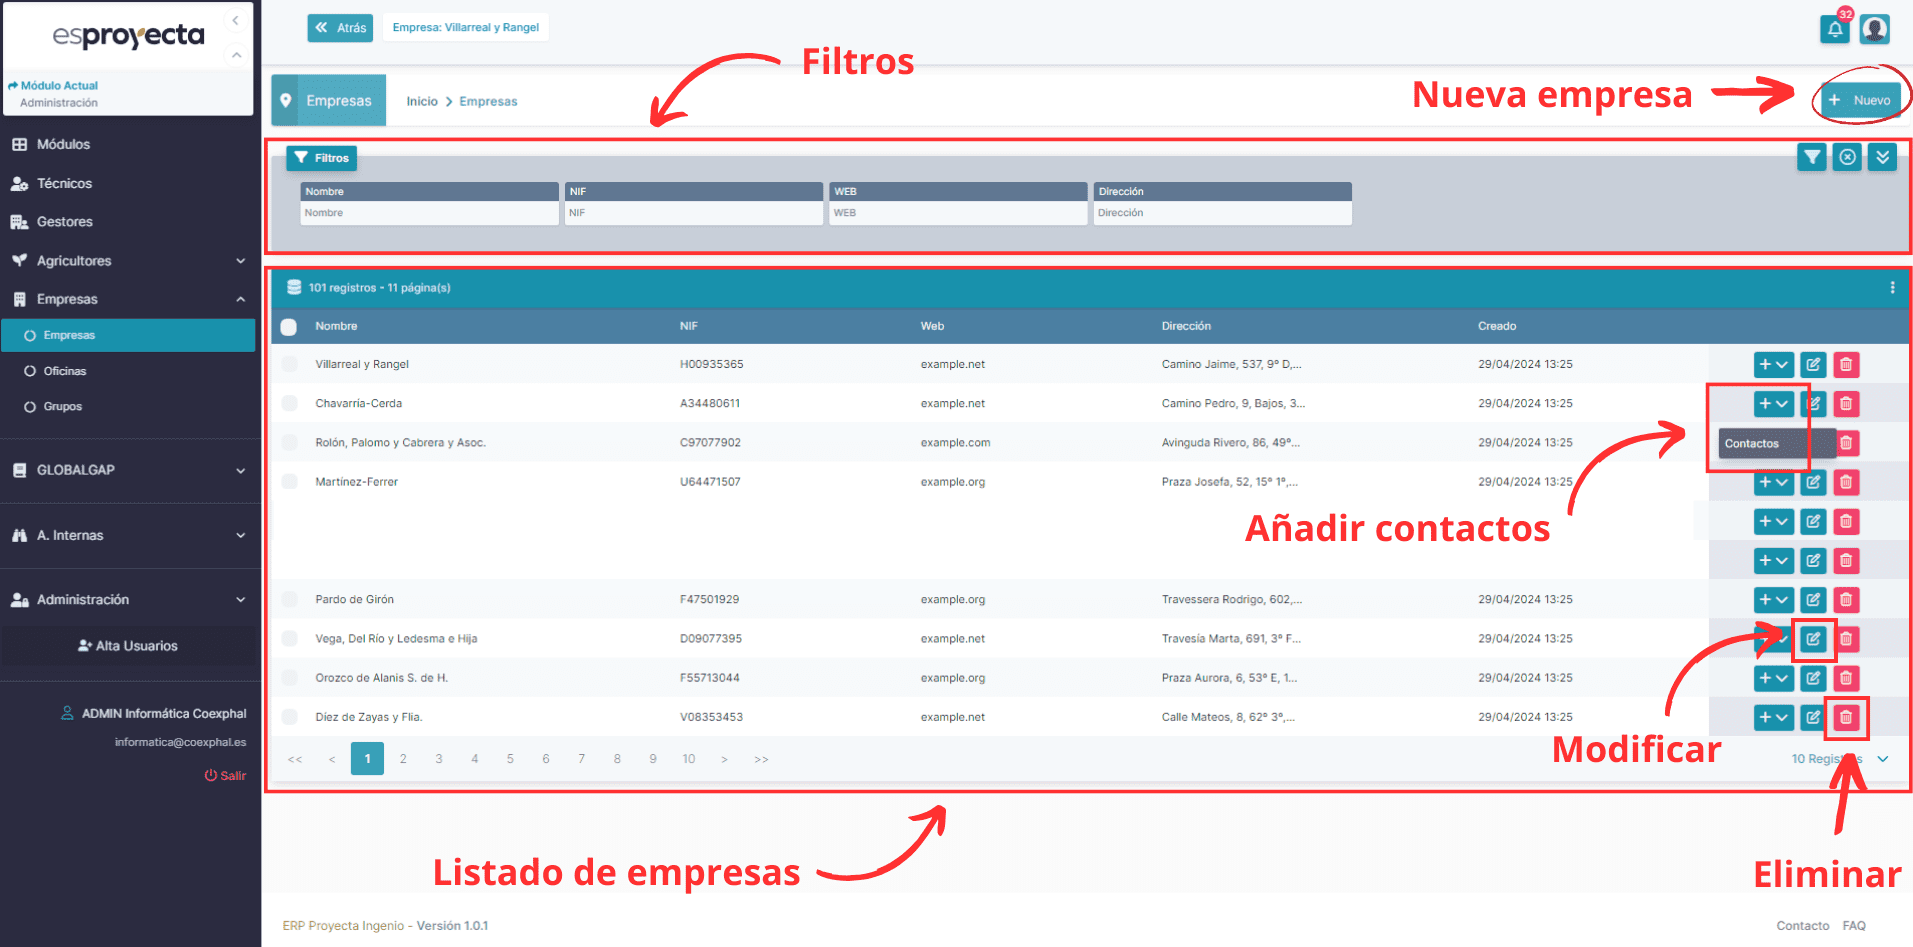This screenshot has width=1913, height=947.
Task: Check the row checkbox for Chavarría-Cerda
Action: coord(289,403)
